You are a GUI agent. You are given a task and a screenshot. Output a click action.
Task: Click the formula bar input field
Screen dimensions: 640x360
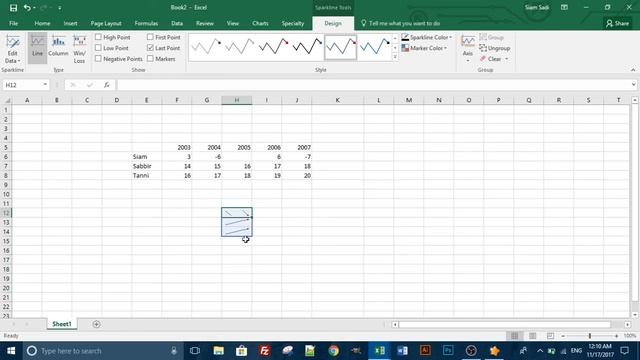373,85
